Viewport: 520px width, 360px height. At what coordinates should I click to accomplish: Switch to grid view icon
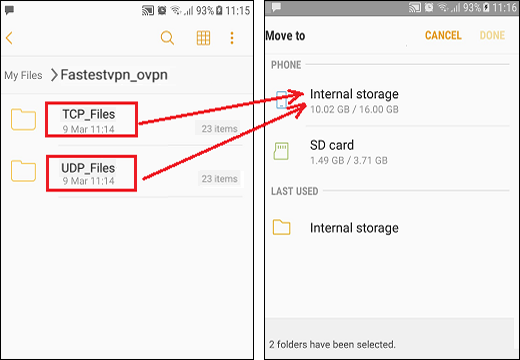click(x=203, y=38)
